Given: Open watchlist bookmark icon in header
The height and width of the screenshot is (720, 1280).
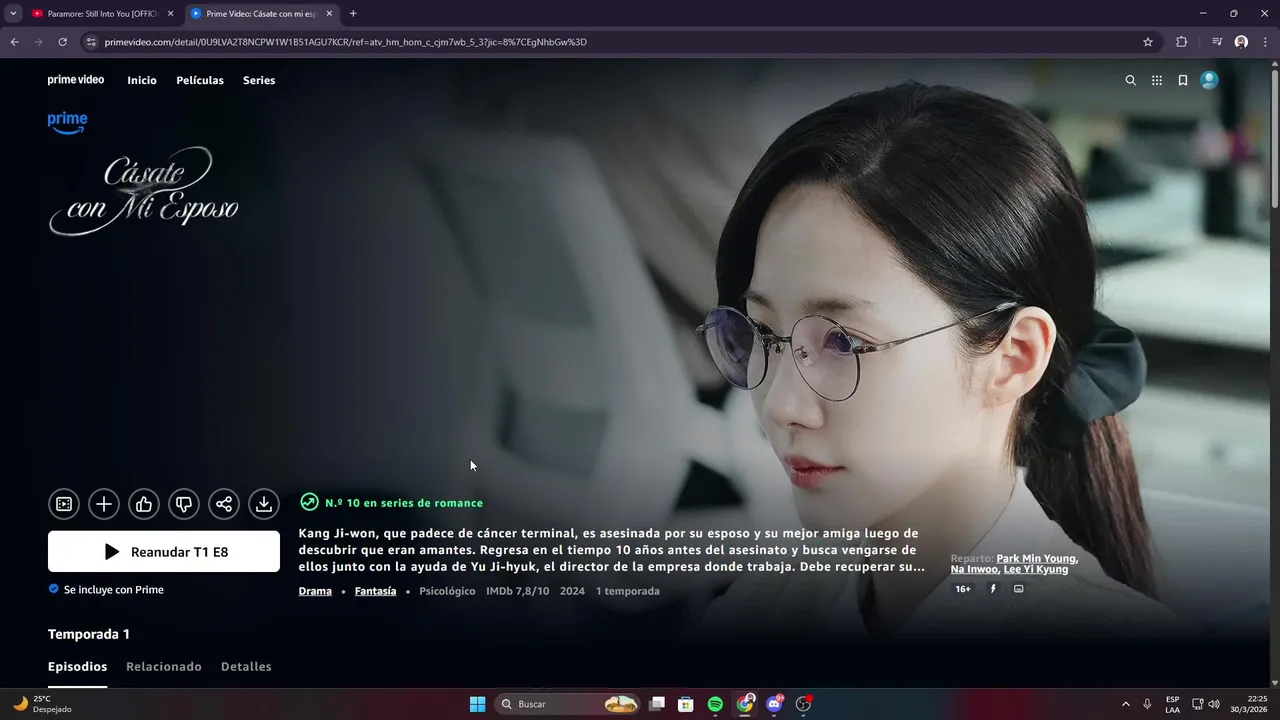Looking at the screenshot, I should point(1183,80).
